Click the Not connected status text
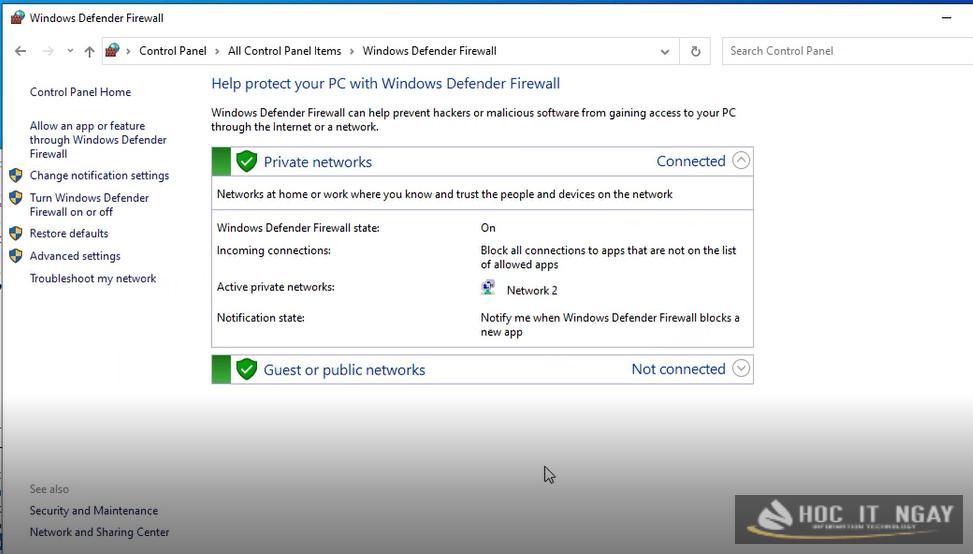This screenshot has width=973, height=554. [x=678, y=369]
